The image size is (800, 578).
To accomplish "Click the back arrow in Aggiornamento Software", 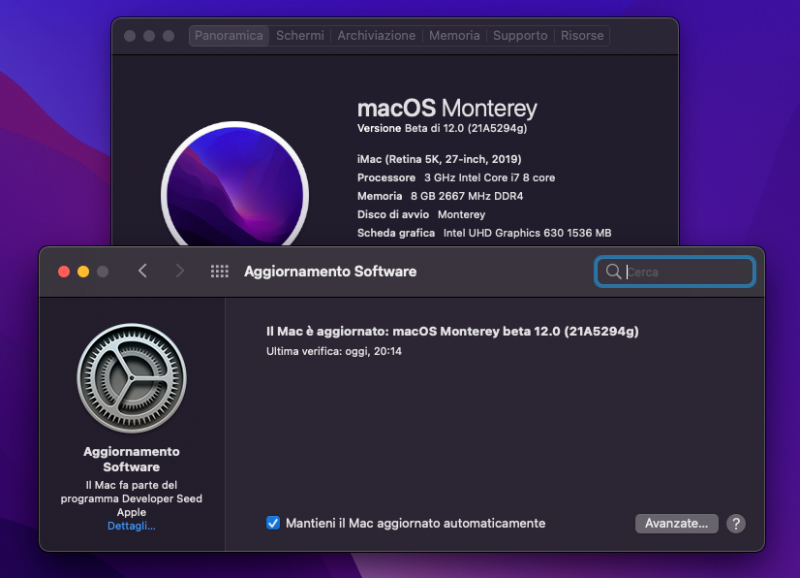I will [x=143, y=271].
